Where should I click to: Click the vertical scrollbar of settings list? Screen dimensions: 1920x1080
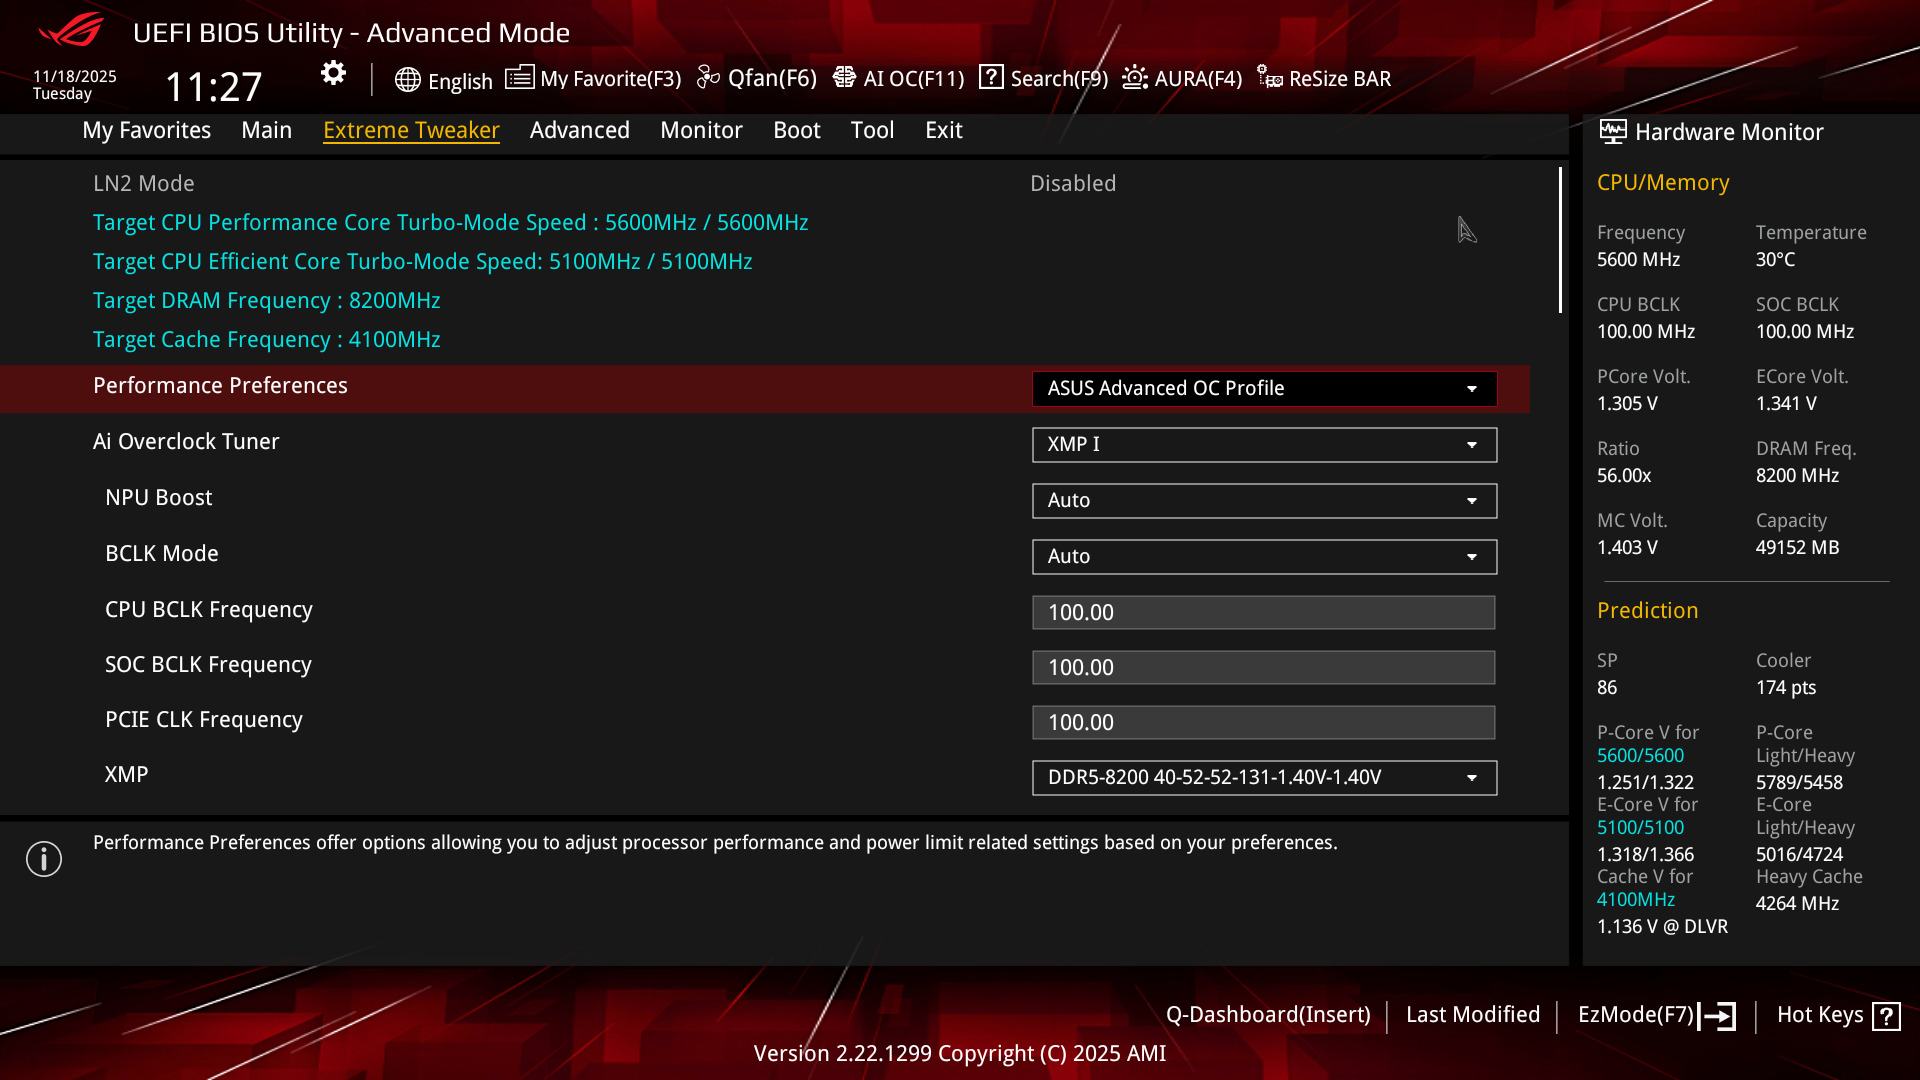tap(1560, 241)
